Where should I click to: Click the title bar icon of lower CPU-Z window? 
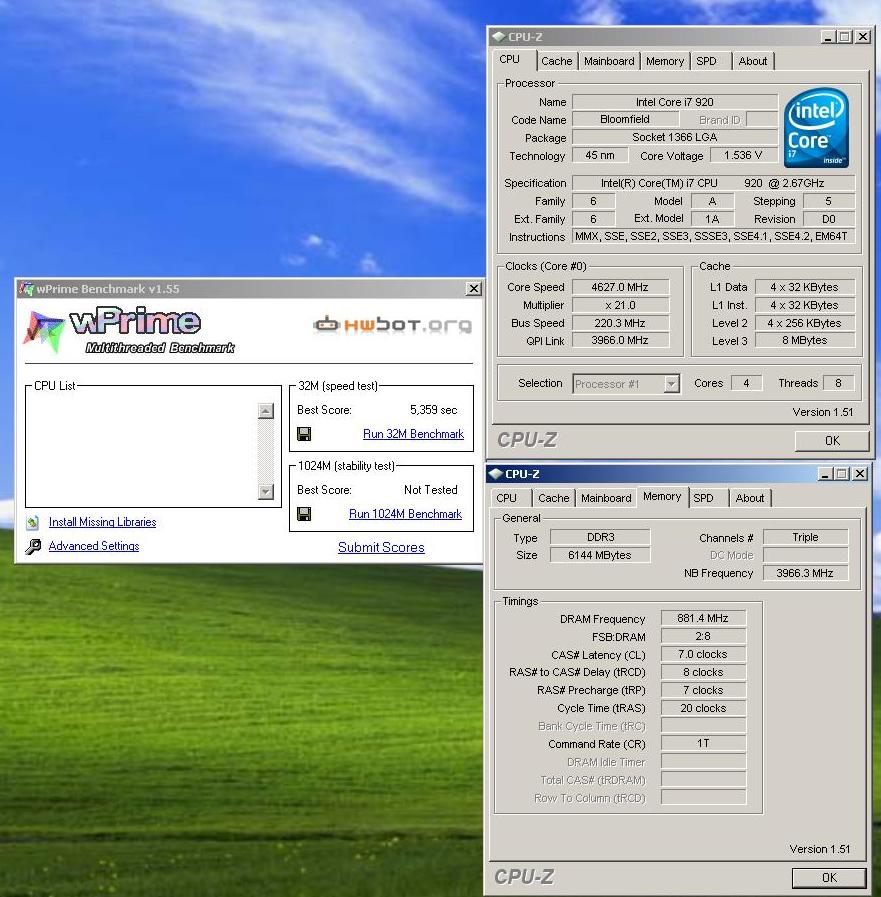(495, 474)
